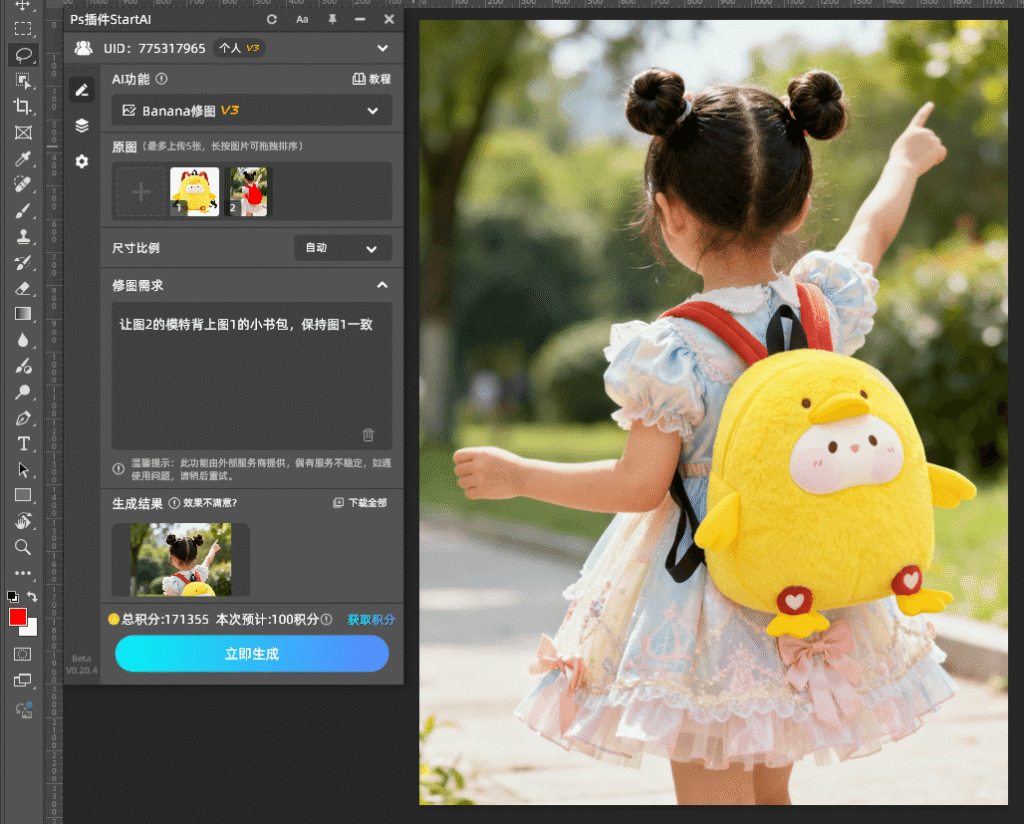Toggle the pin icon on StartAI panel
The width and height of the screenshot is (1024, 824).
tap(332, 19)
